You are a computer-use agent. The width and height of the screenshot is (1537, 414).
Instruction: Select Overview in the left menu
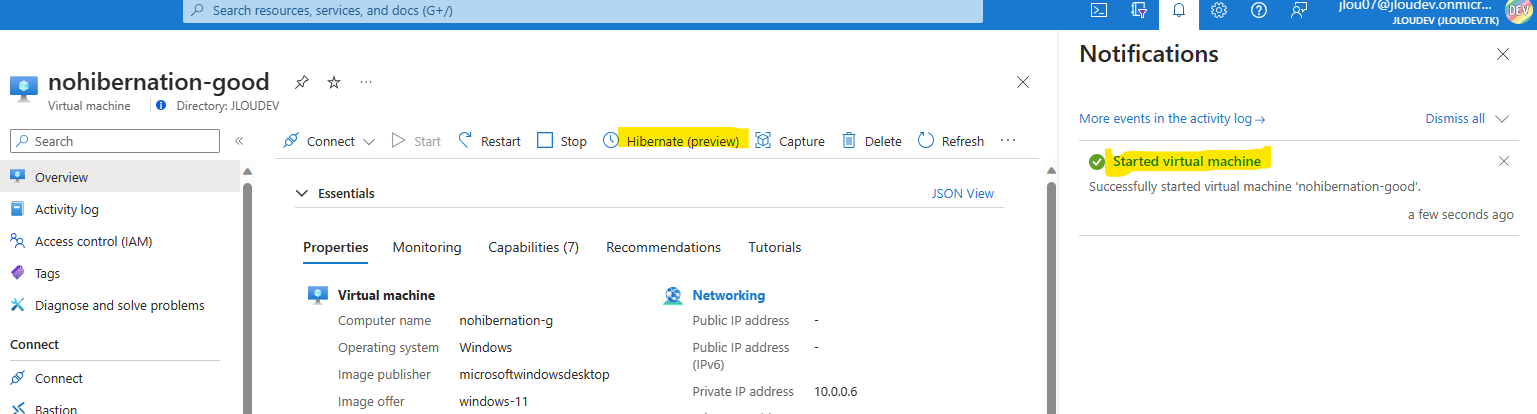(x=120, y=177)
